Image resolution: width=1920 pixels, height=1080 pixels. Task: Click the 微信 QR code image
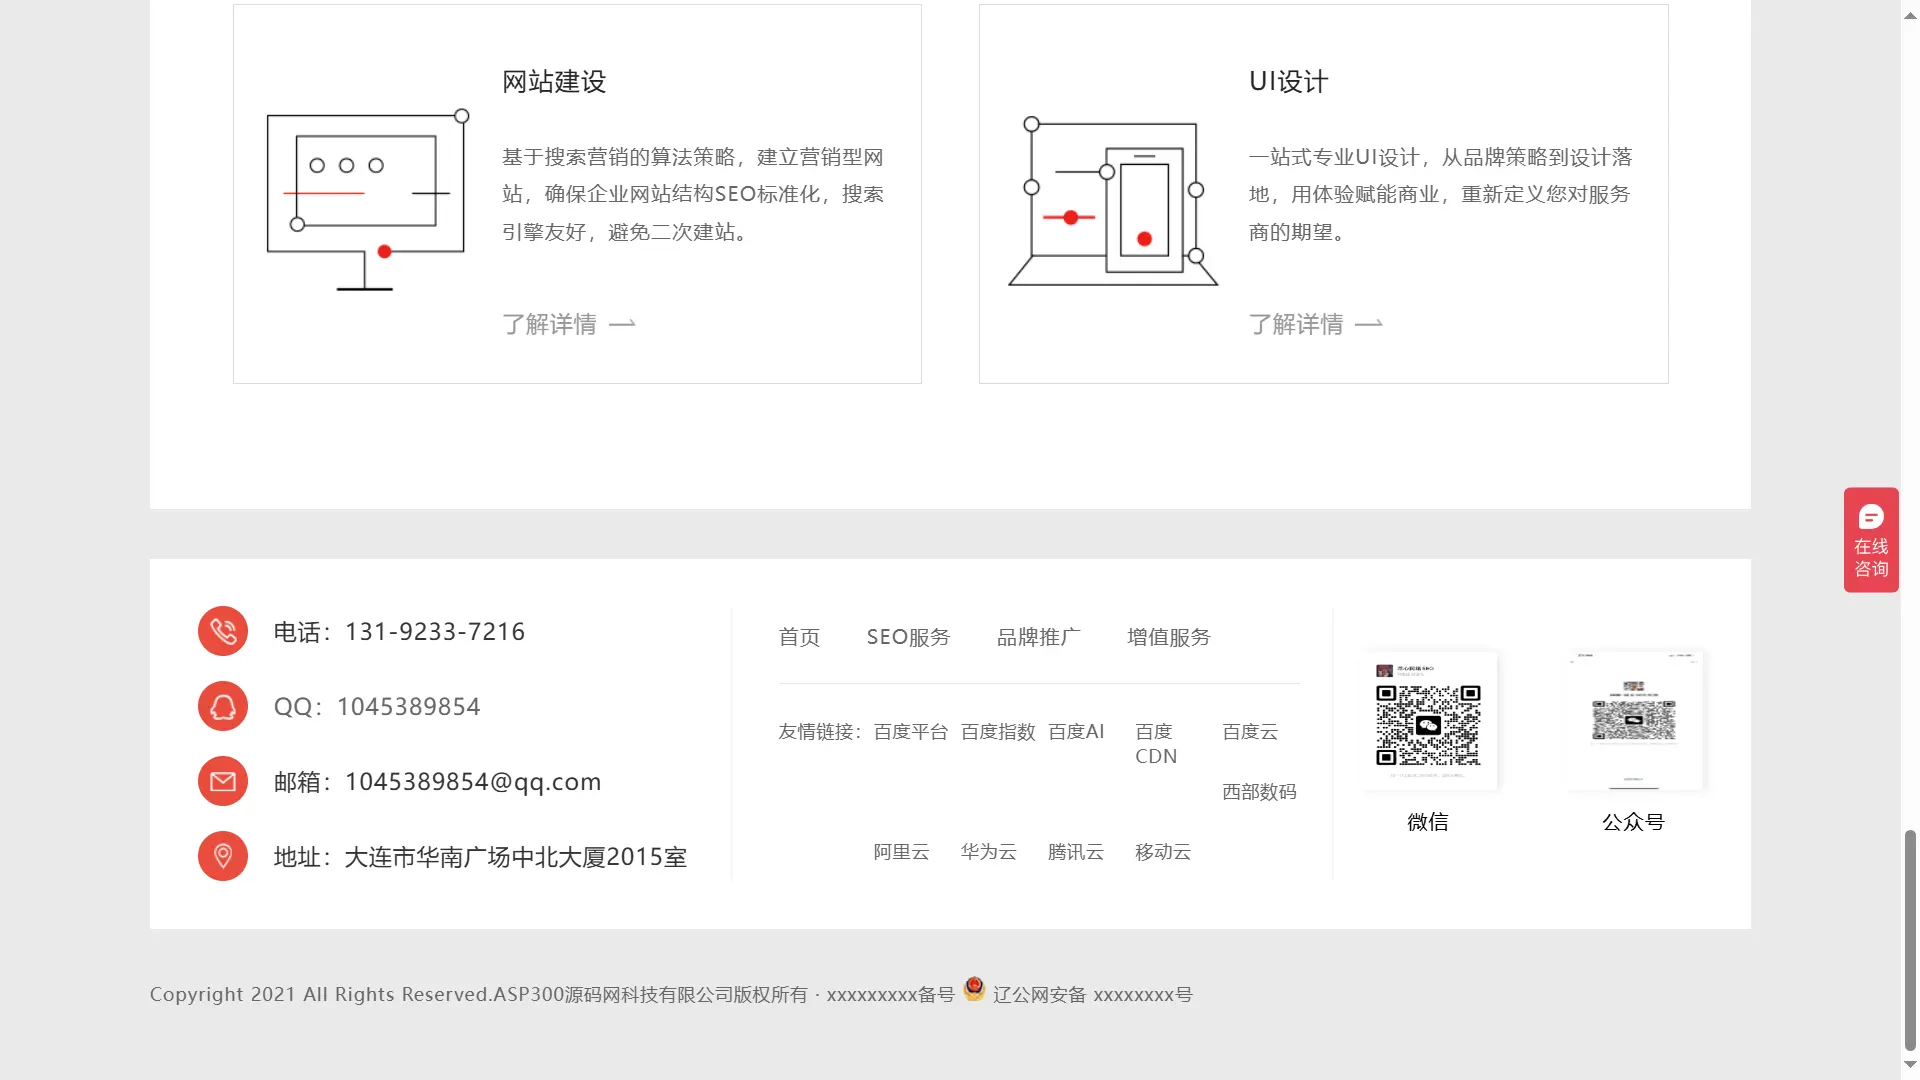pos(1428,718)
